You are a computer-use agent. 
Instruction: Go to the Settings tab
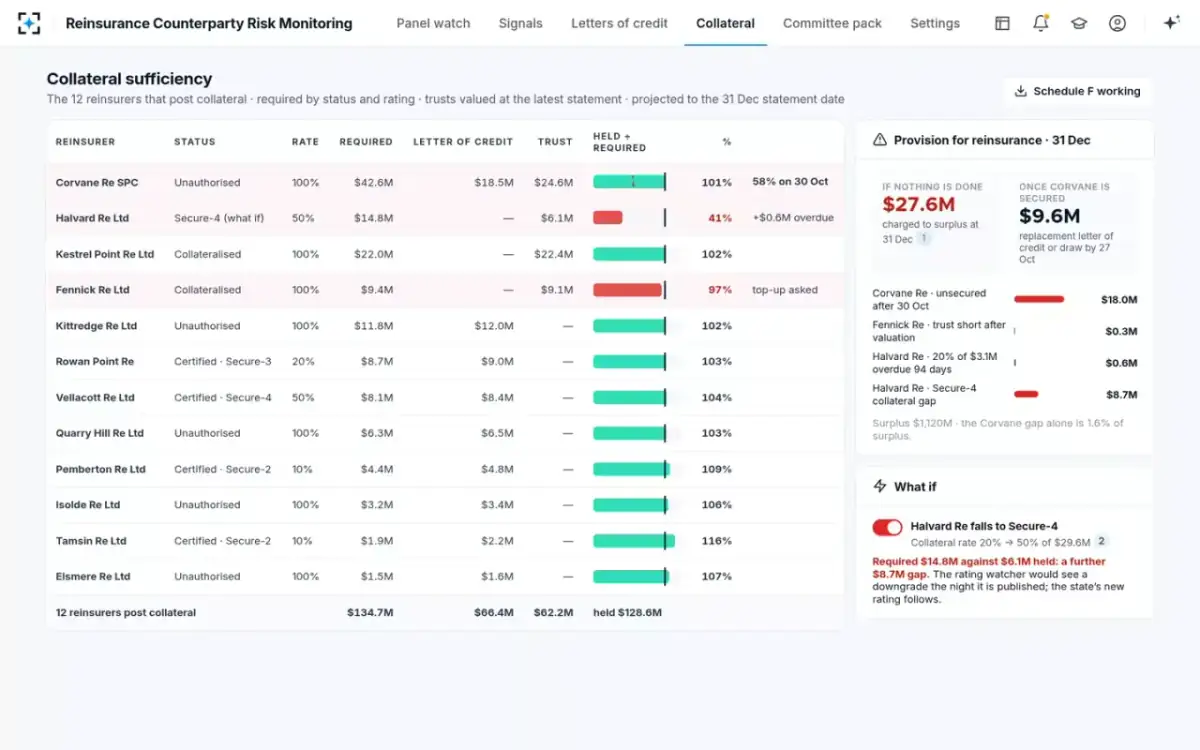[x=935, y=23]
